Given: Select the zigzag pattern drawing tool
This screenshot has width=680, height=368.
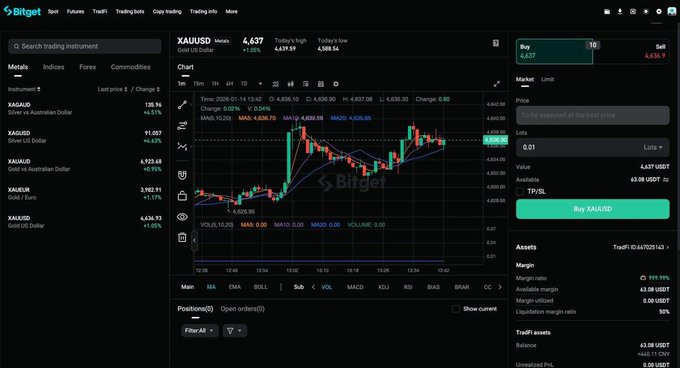Looking at the screenshot, I should [182, 147].
